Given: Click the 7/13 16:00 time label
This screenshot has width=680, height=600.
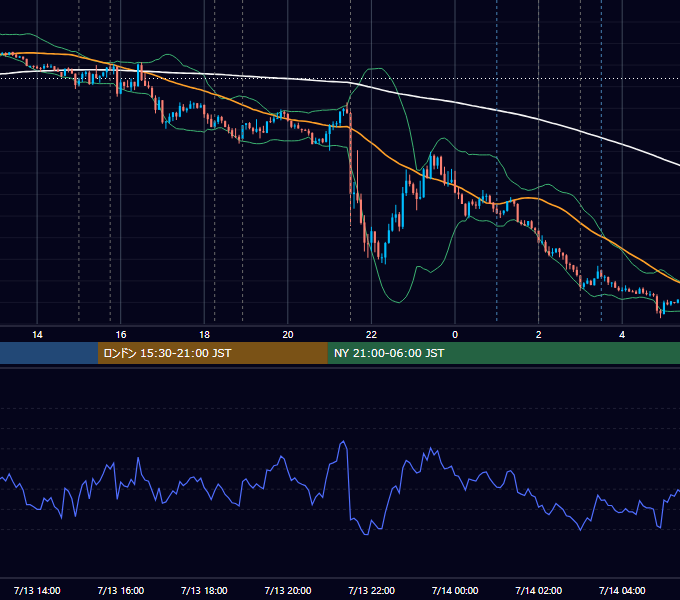Looking at the screenshot, I should click(x=121, y=590).
